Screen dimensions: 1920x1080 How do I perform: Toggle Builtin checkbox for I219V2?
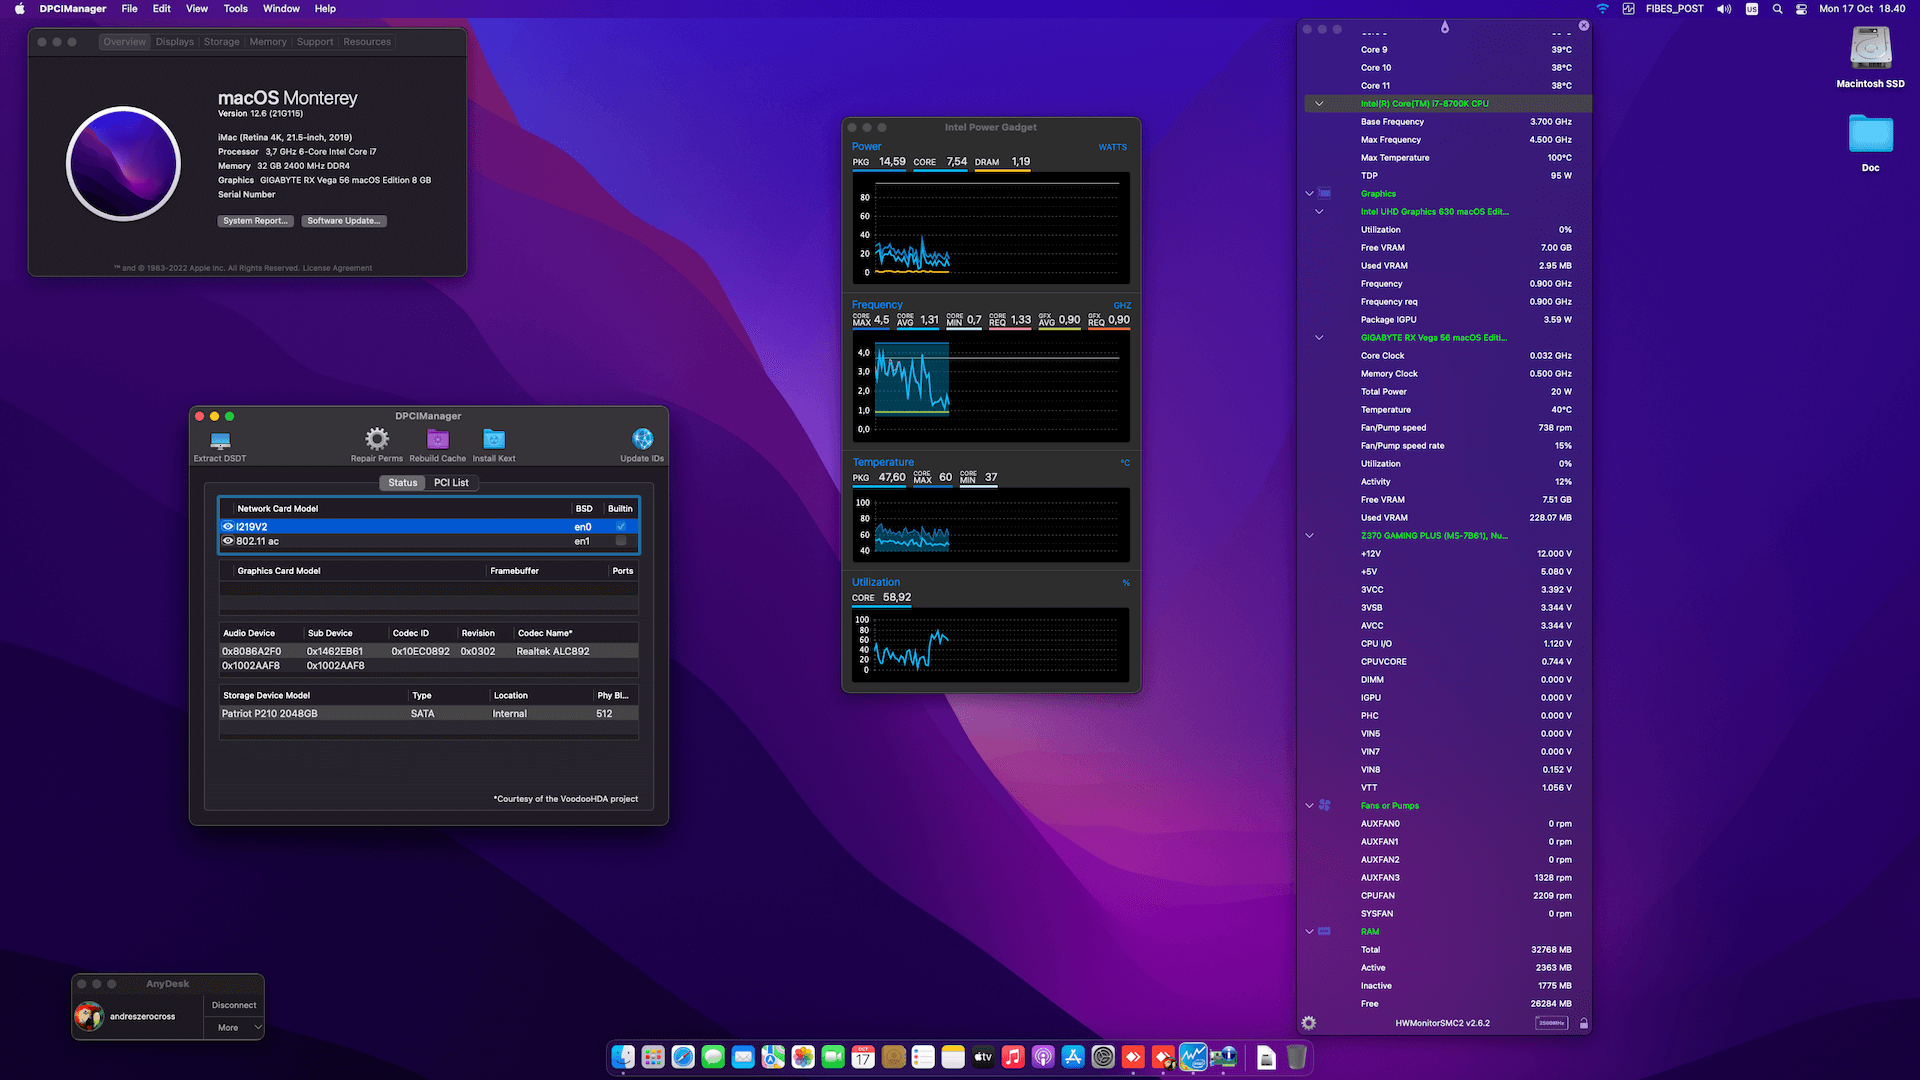click(621, 526)
